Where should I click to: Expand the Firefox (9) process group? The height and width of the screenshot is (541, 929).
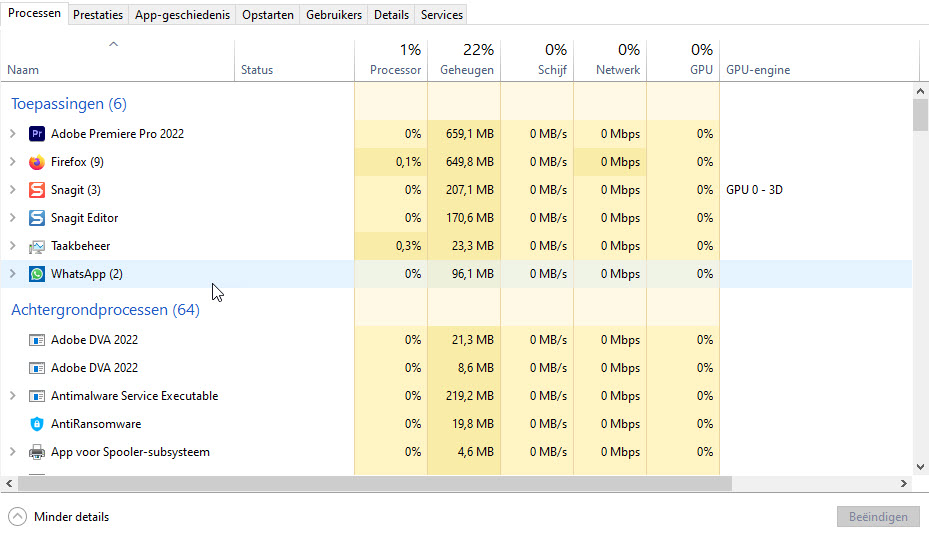pos(12,162)
